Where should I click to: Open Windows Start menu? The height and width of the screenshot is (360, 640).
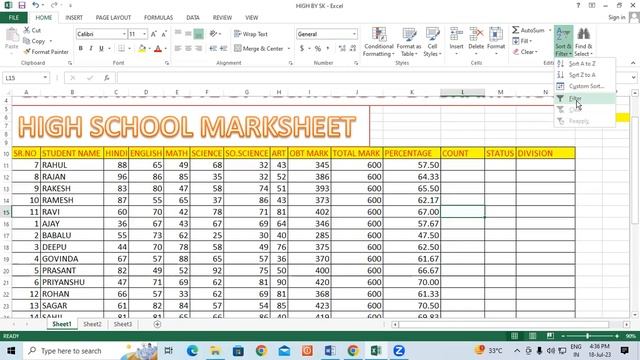[x=11, y=351]
